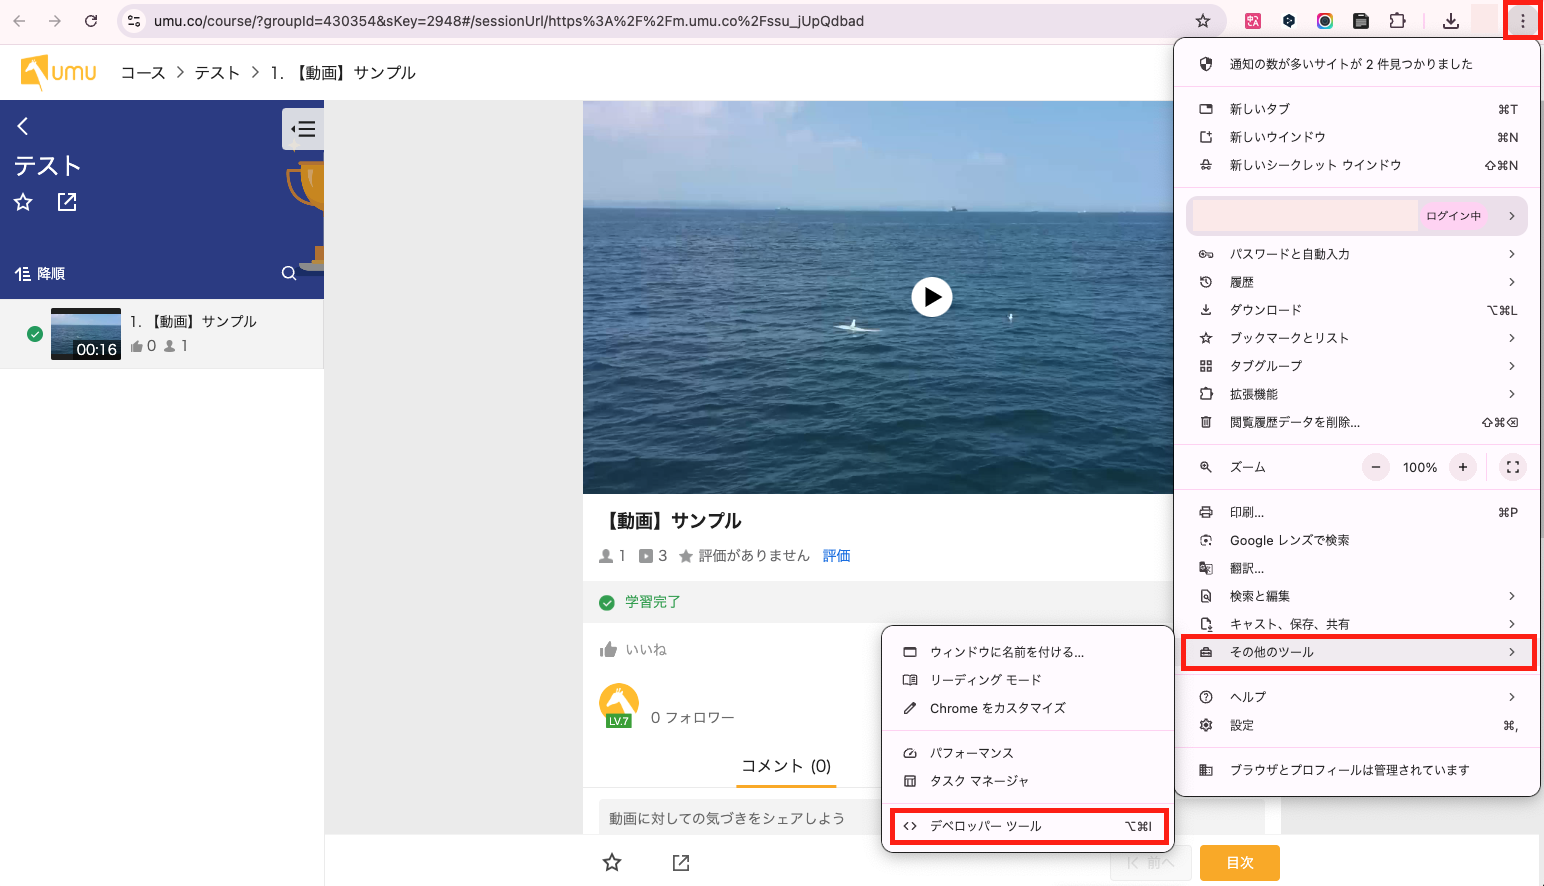The image size is (1544, 886).
Task: Click the 目次 button
Action: pos(1239,863)
